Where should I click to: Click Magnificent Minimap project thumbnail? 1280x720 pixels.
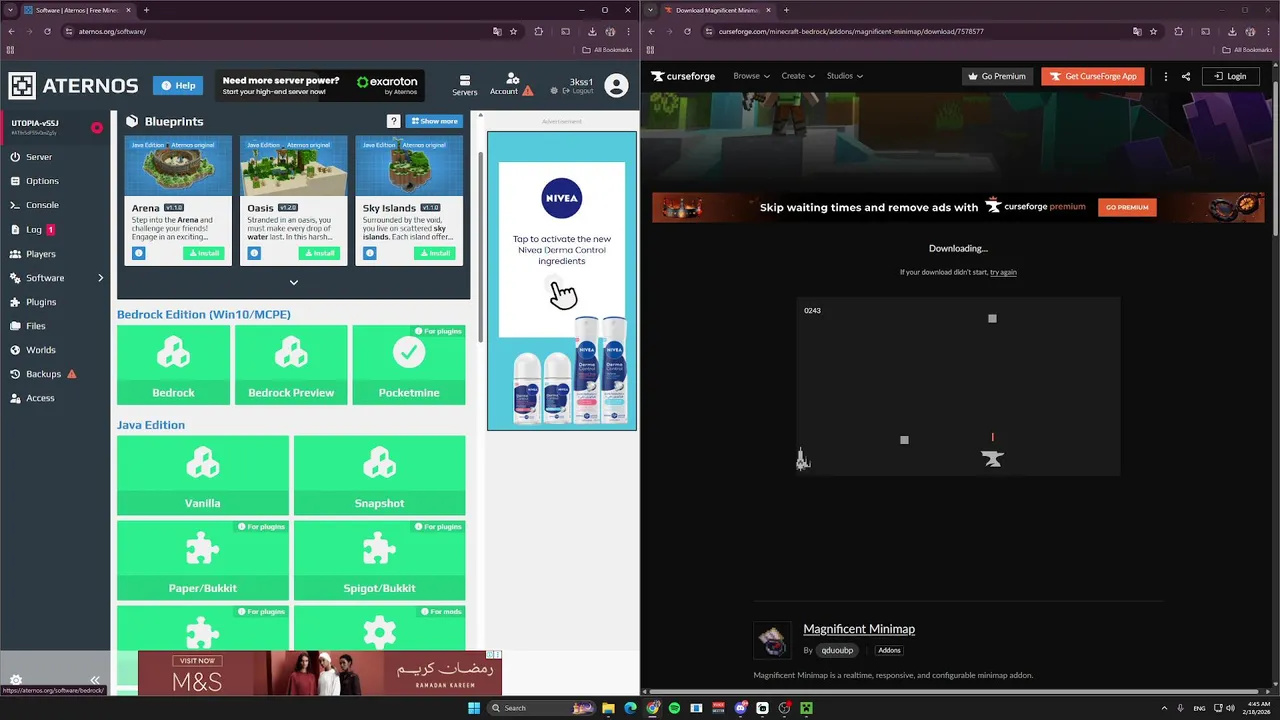772,641
